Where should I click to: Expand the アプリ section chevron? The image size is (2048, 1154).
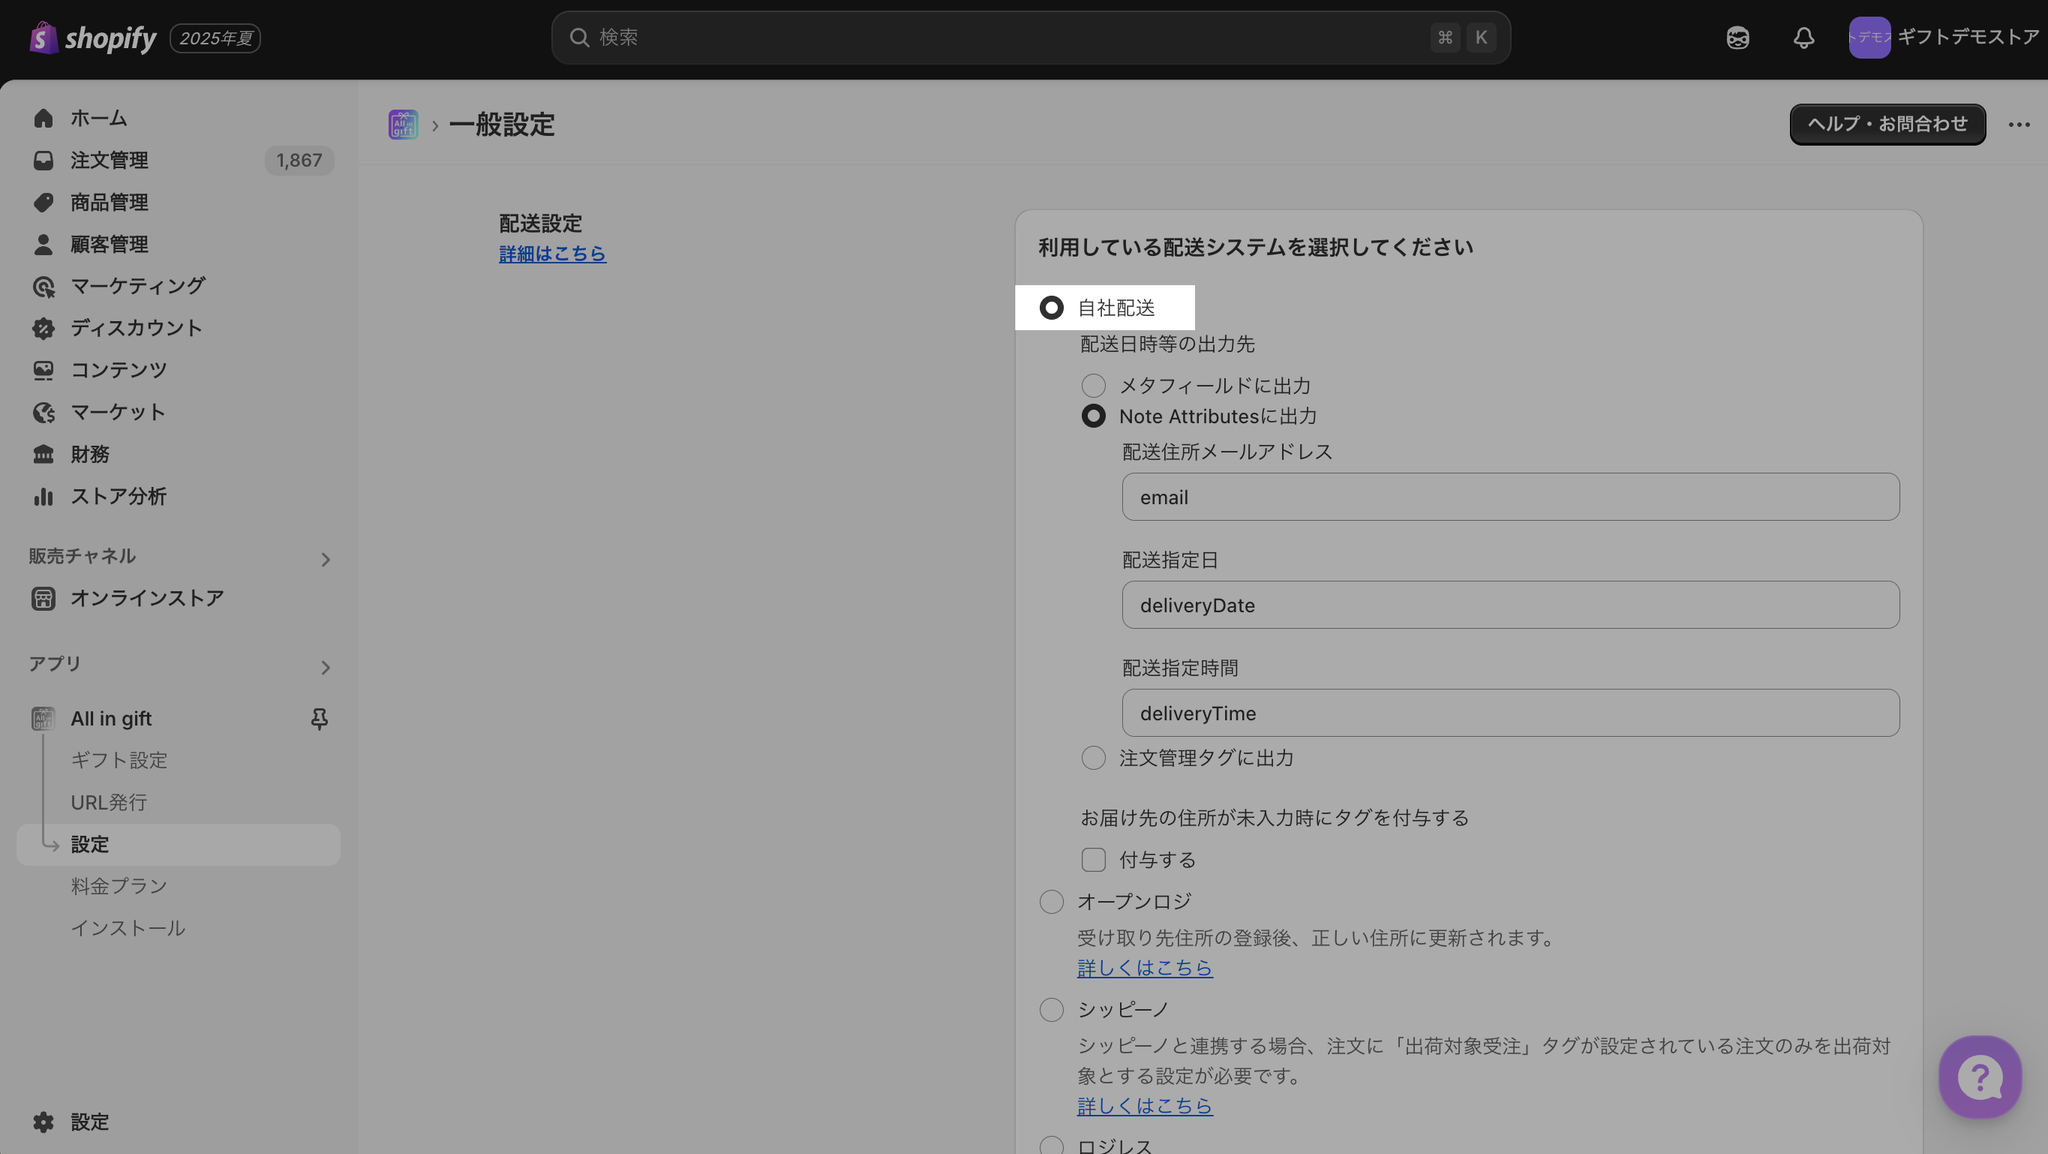click(325, 668)
